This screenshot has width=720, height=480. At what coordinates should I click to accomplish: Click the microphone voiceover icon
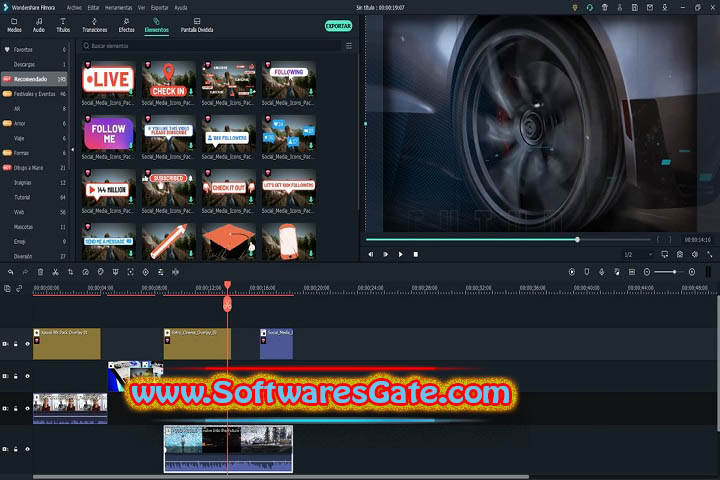click(x=602, y=272)
